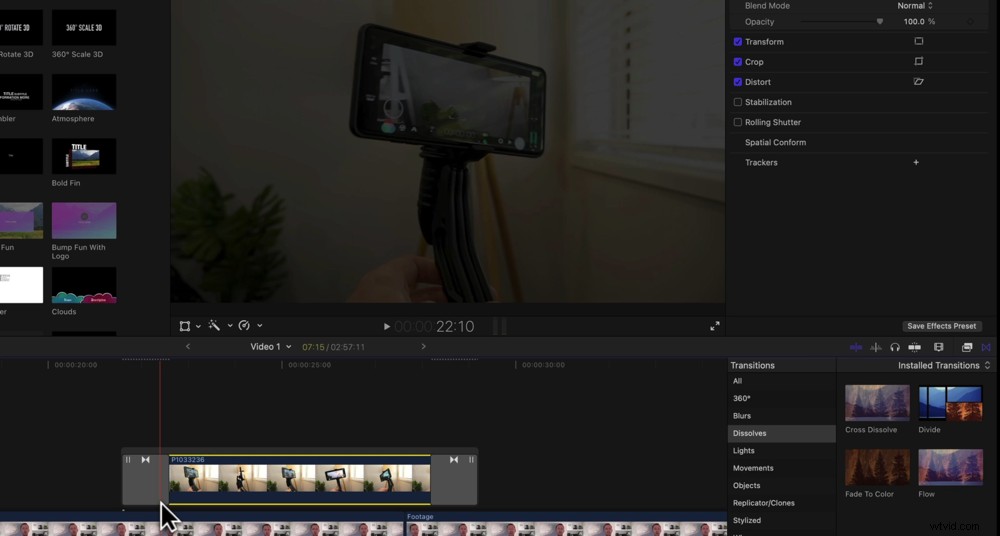Uncheck the Distort checkbox
This screenshot has width=1000, height=536.
pos(738,82)
